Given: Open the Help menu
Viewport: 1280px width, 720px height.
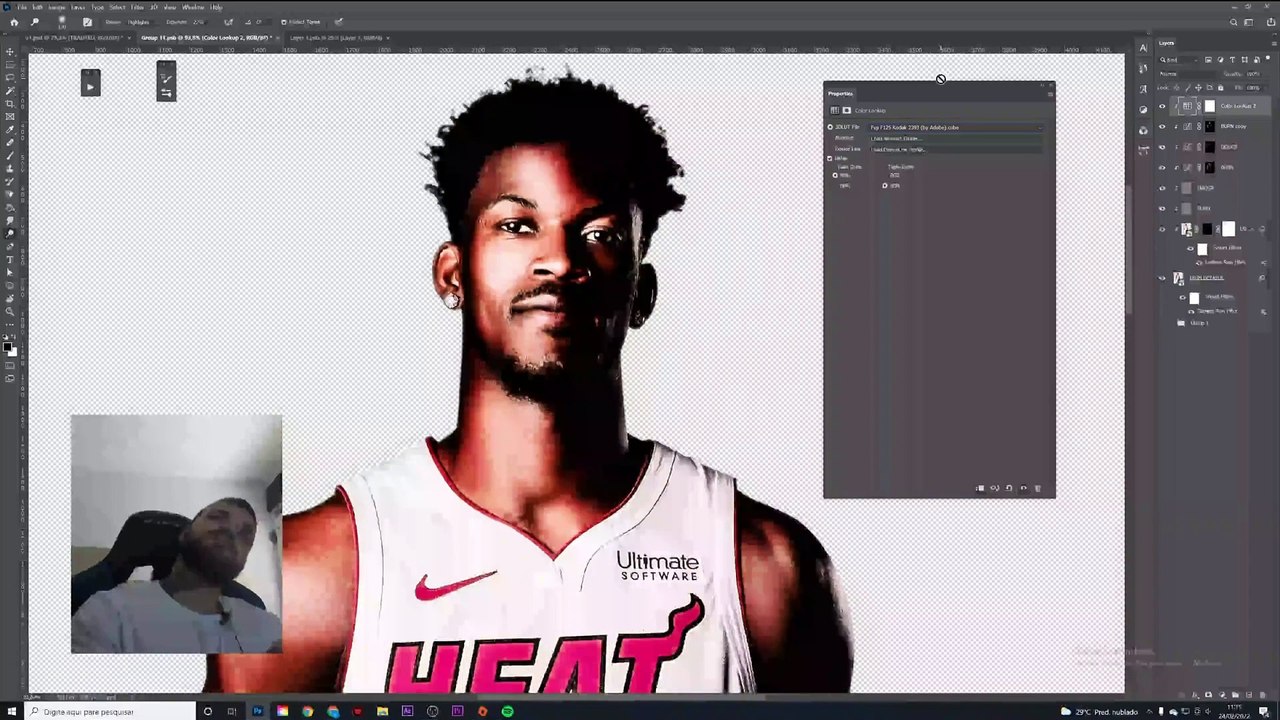Looking at the screenshot, I should [x=216, y=7].
